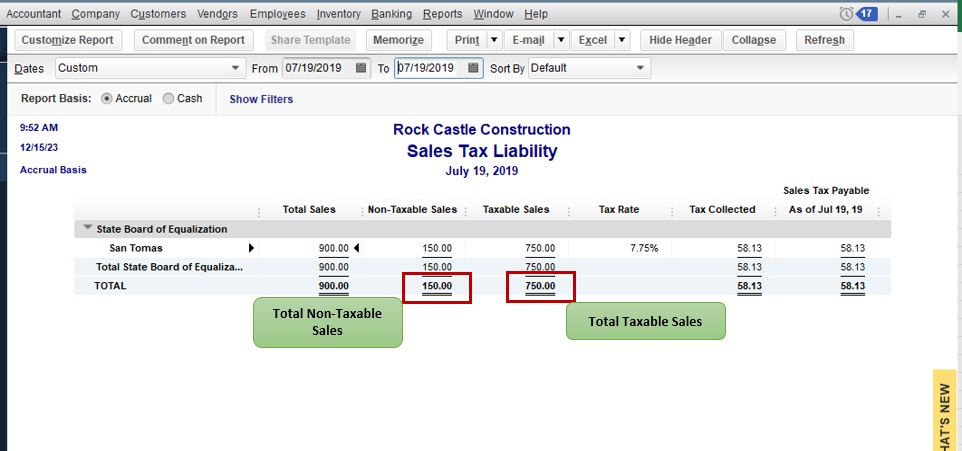Screen dimensions: 962x451
Task: Open the To date calendar picker
Action: (x=473, y=68)
